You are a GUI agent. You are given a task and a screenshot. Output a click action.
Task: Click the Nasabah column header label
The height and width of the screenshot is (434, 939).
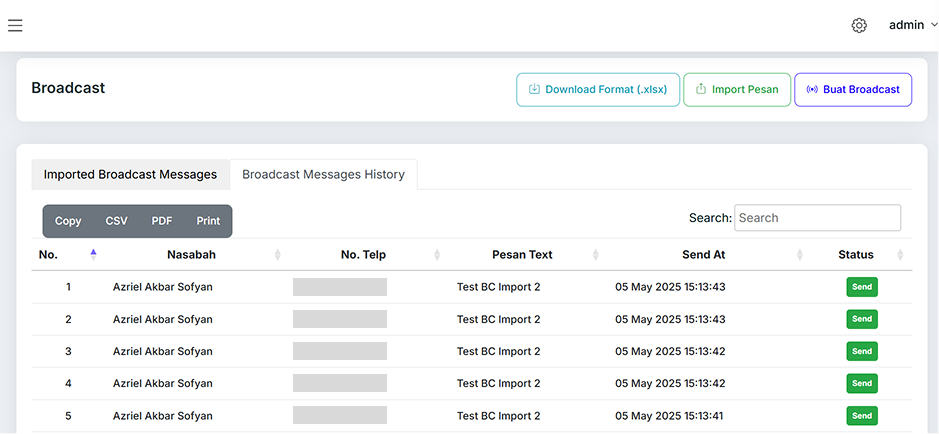[x=191, y=255]
